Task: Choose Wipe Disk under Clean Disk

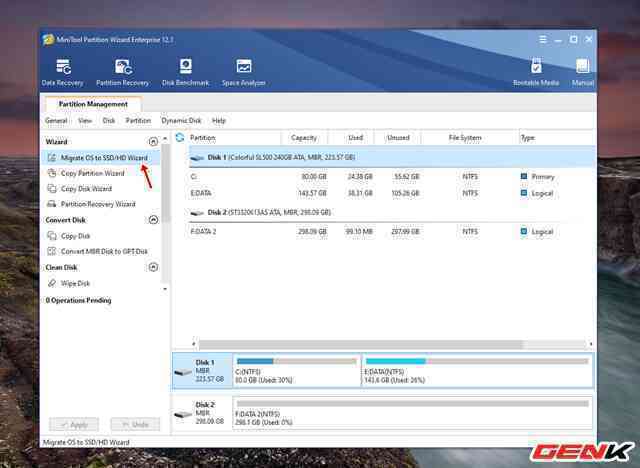Action: pos(75,283)
